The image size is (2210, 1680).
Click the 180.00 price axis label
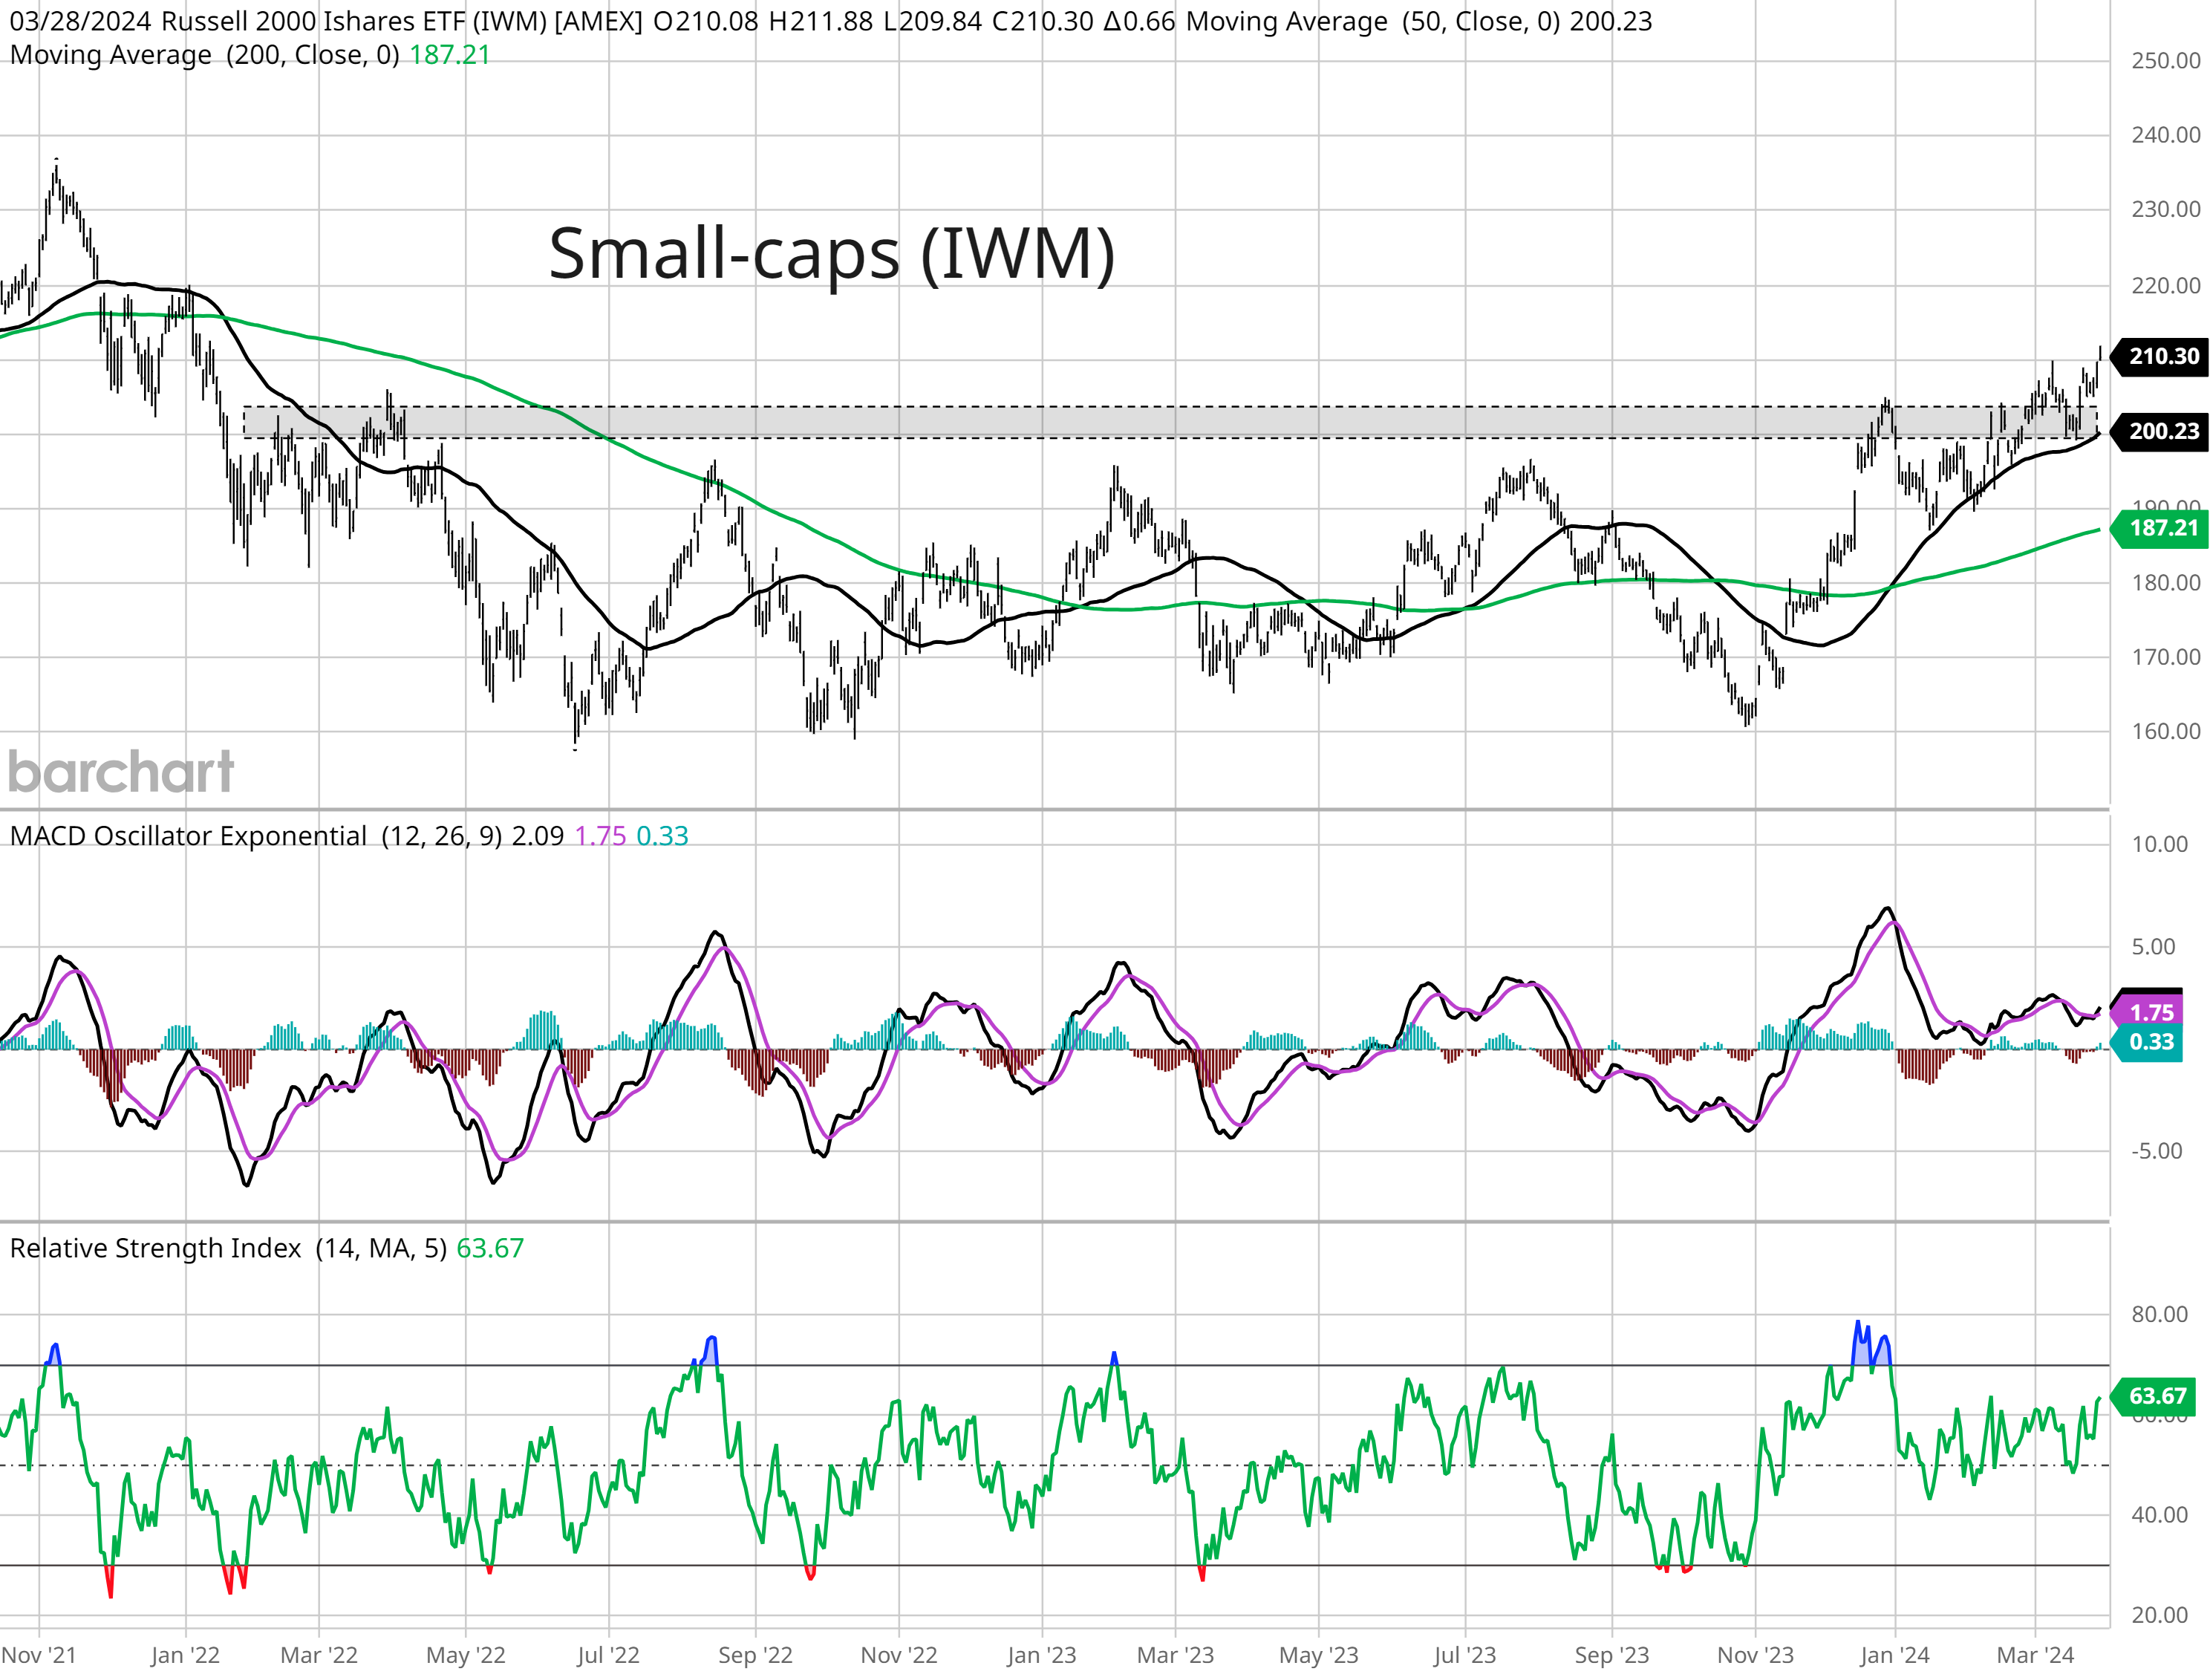pyautogui.click(x=2166, y=583)
